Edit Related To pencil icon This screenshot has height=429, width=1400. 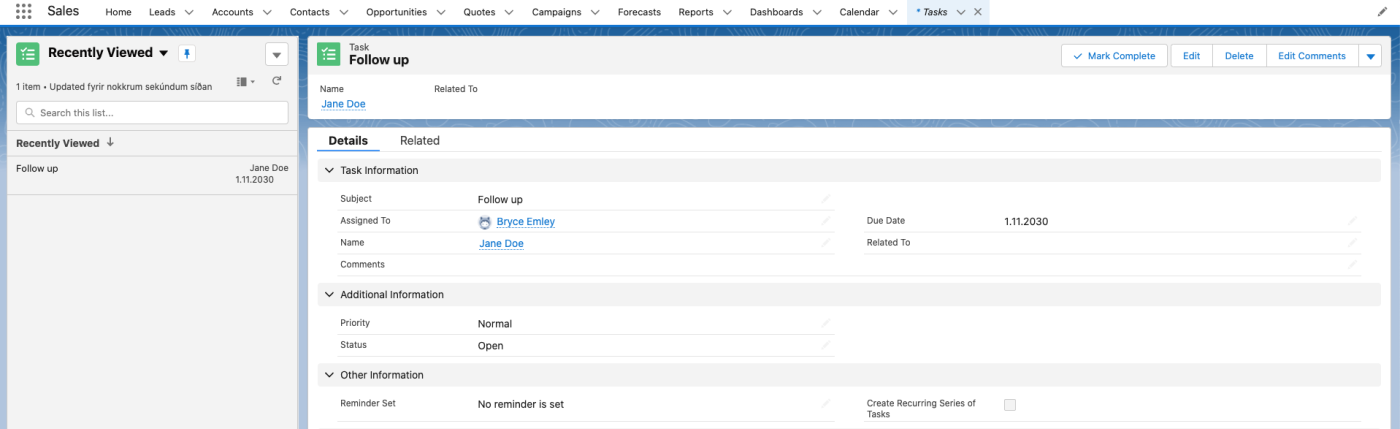(1352, 243)
